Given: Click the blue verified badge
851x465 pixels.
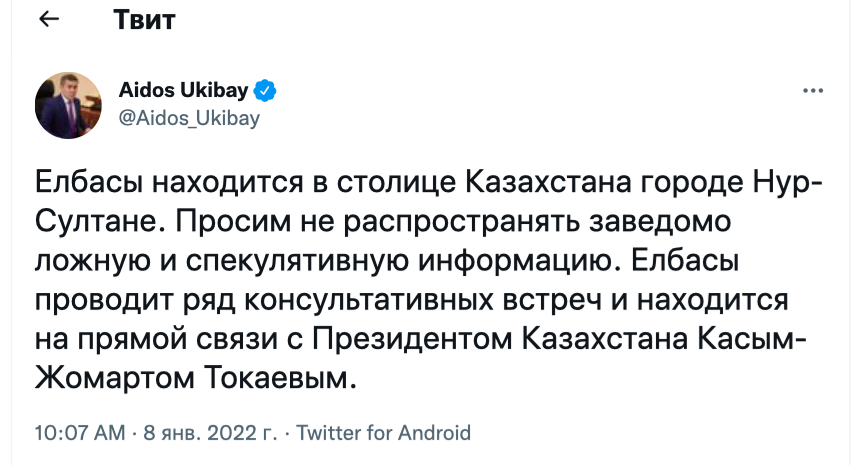Looking at the screenshot, I should (x=264, y=91).
